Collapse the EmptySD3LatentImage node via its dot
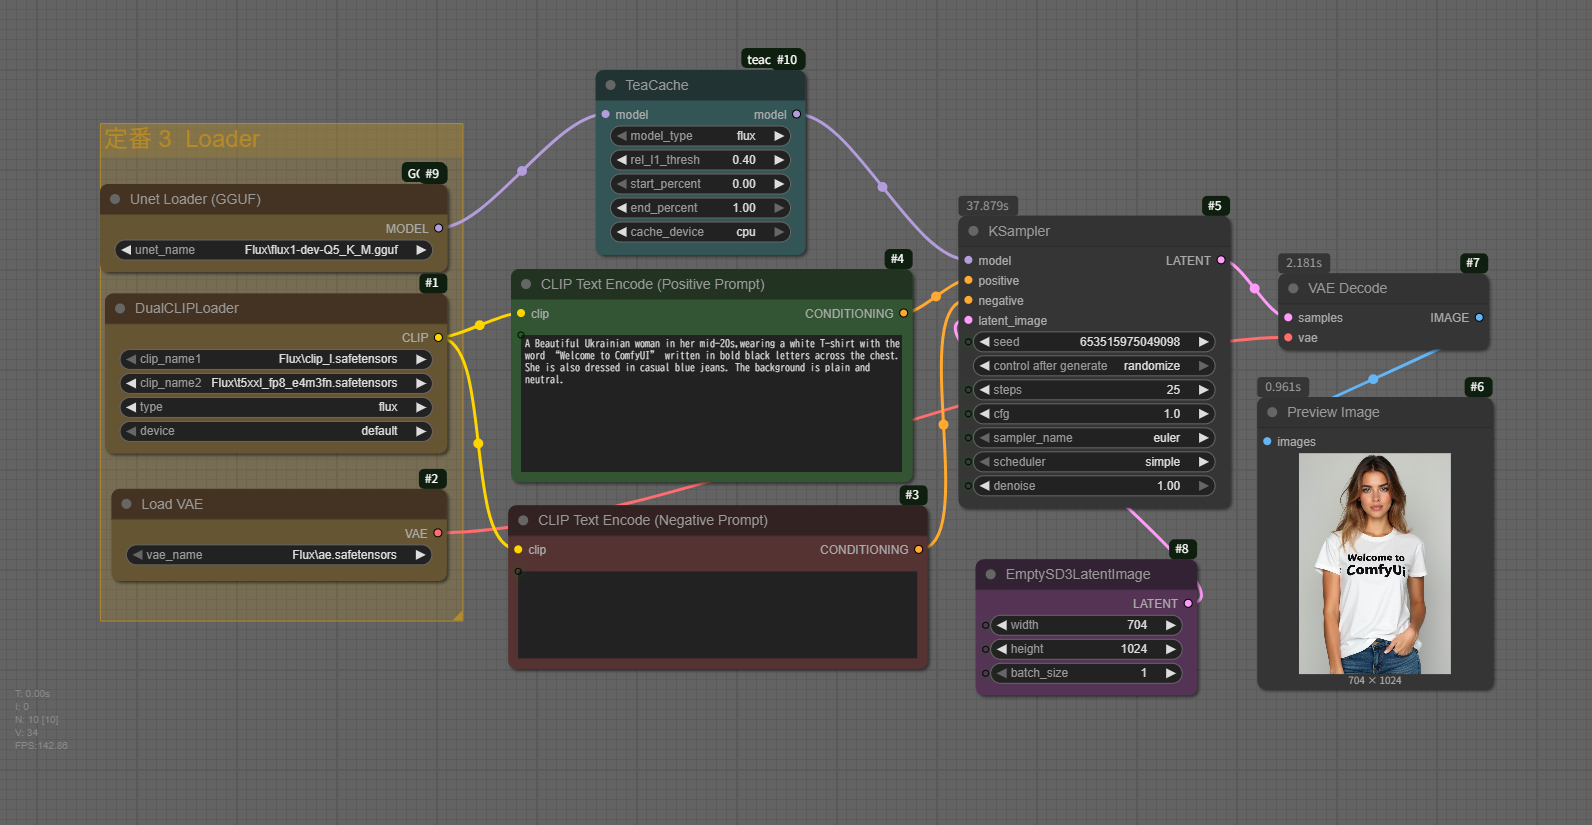The image size is (1592, 825). click(x=991, y=574)
